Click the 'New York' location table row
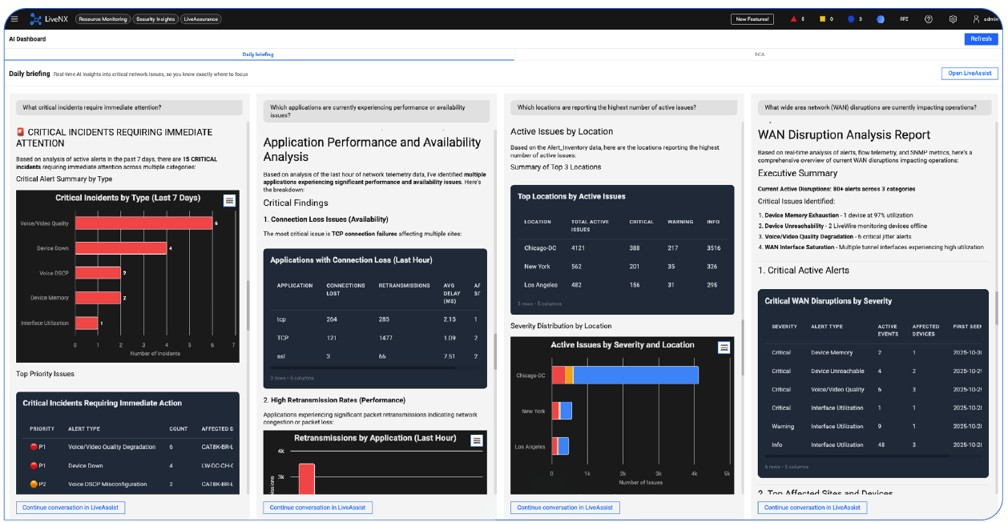Viewport: 1008px width, 522px height. tap(622, 266)
